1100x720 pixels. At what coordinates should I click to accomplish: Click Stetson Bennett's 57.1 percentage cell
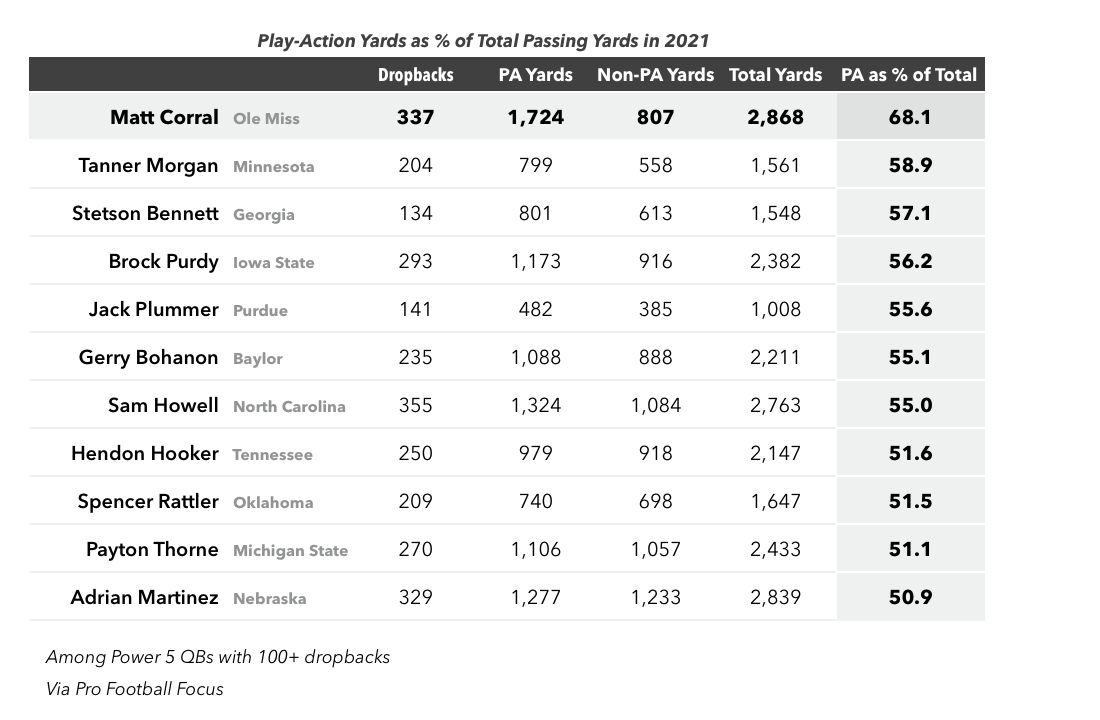pos(911,213)
